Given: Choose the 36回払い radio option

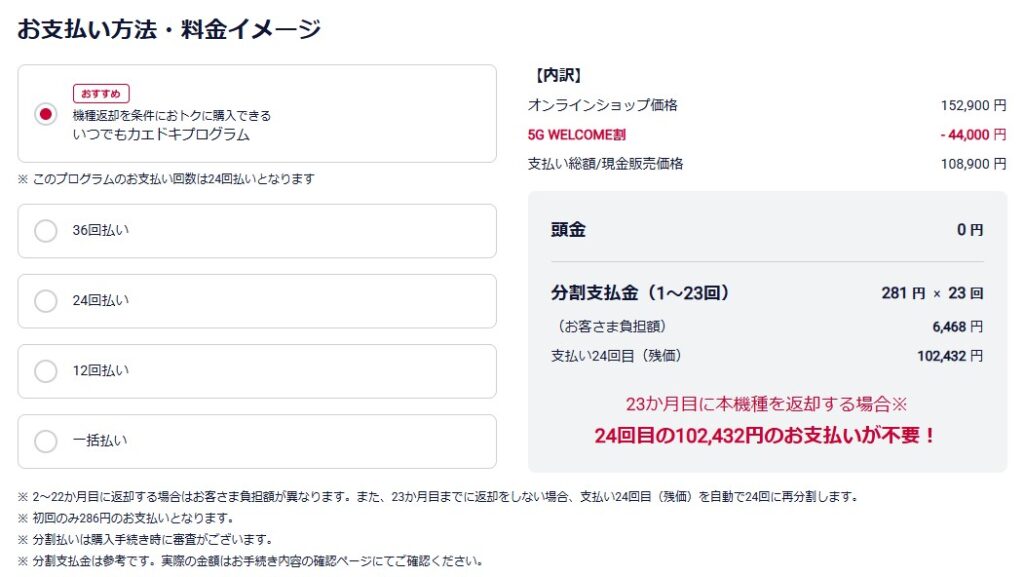Looking at the screenshot, I should point(46,231).
